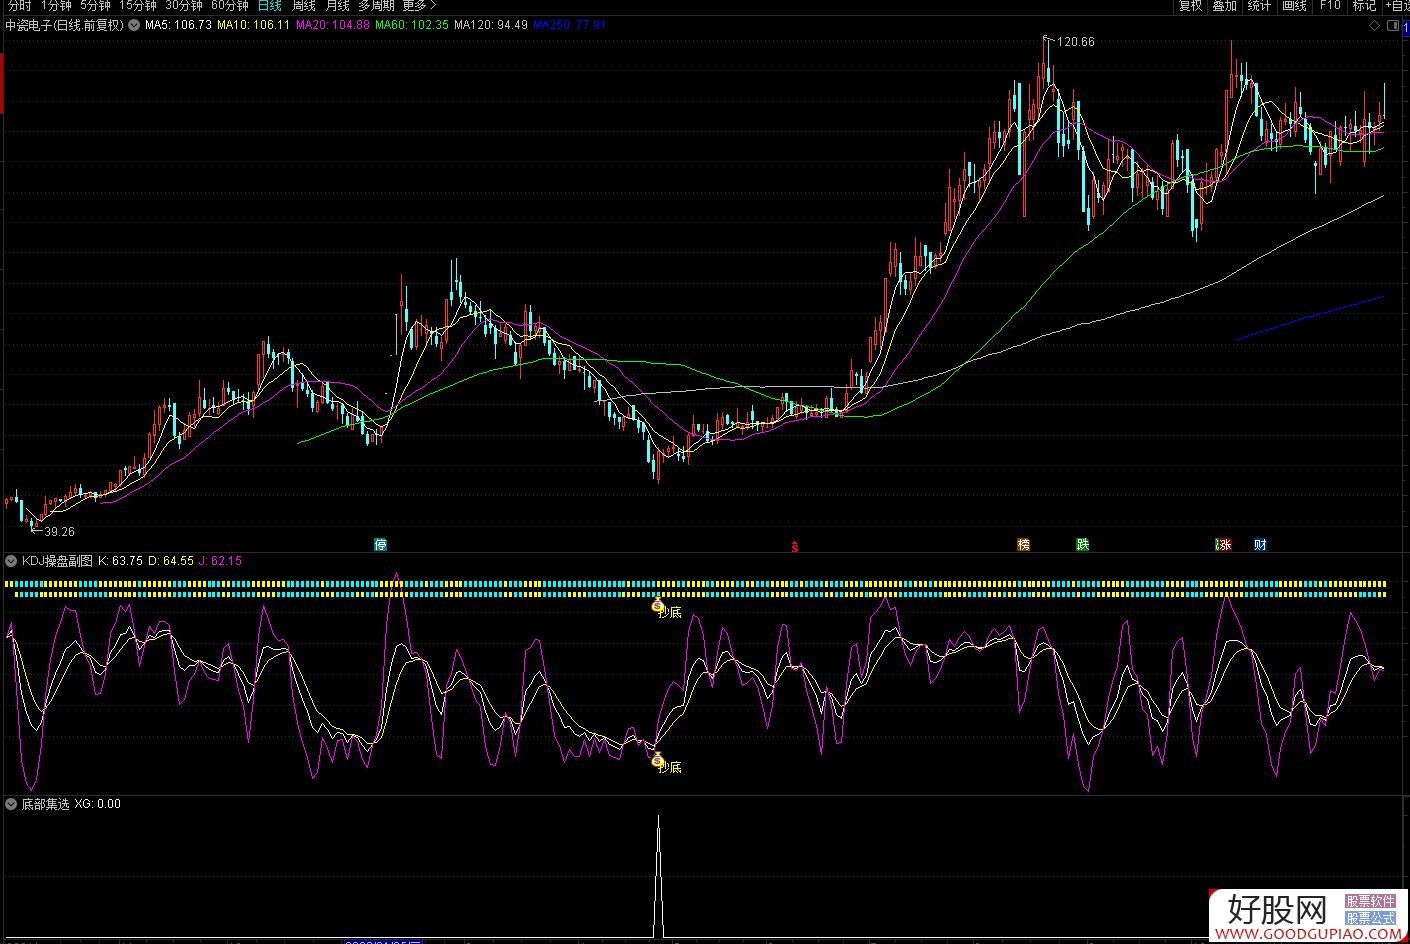Image resolution: width=1410 pixels, height=944 pixels.
Task: Switch to 分时 intraday chart tab
Action: (19, 5)
